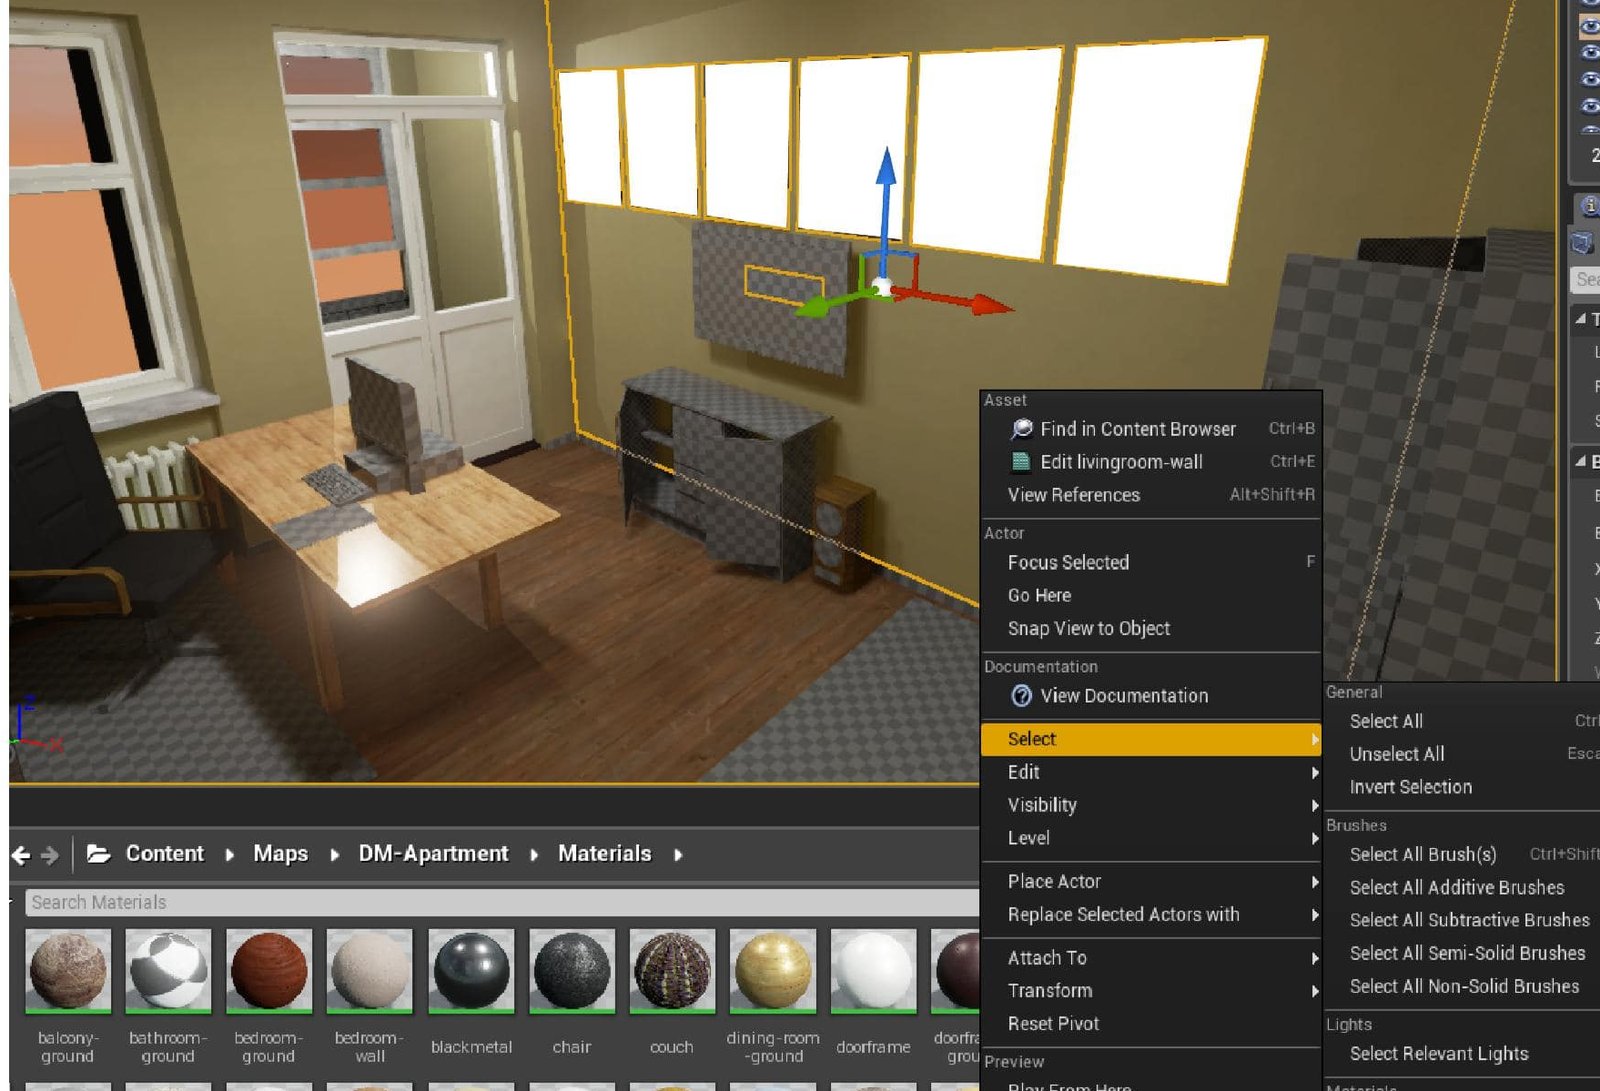Open the Attach To submenu

point(1151,957)
